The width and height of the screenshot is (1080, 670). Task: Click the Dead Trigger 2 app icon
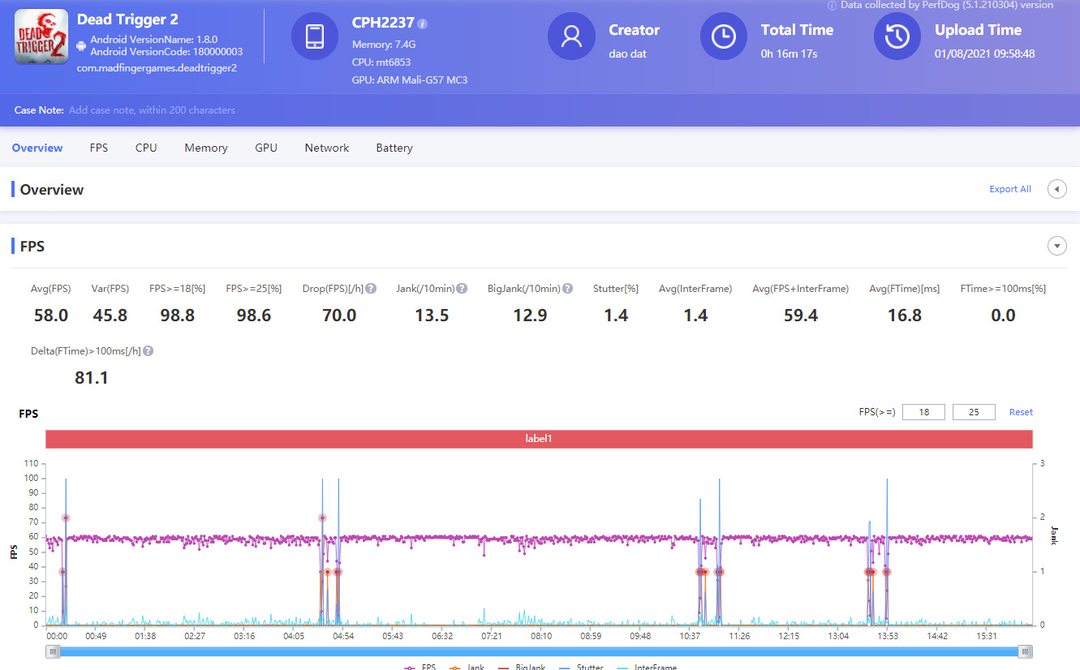click(41, 37)
